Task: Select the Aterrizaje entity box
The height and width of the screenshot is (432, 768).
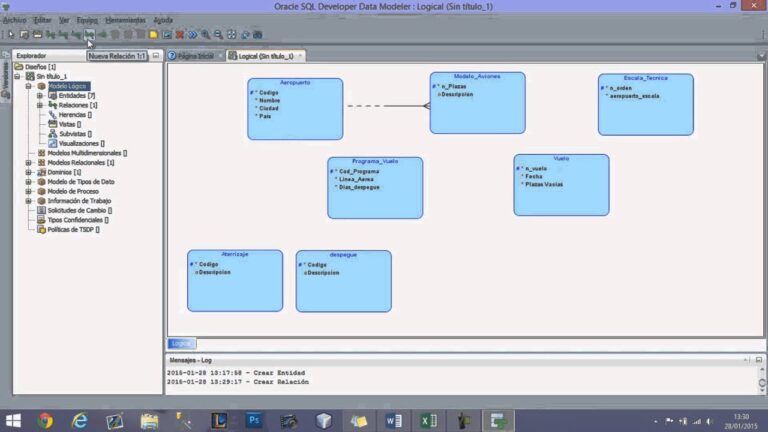Action: click(235, 281)
